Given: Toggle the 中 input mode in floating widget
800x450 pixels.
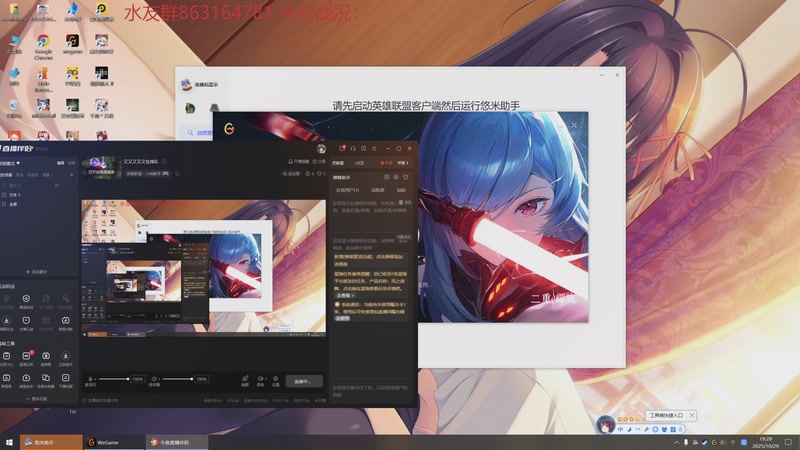Looking at the screenshot, I should click(620, 430).
